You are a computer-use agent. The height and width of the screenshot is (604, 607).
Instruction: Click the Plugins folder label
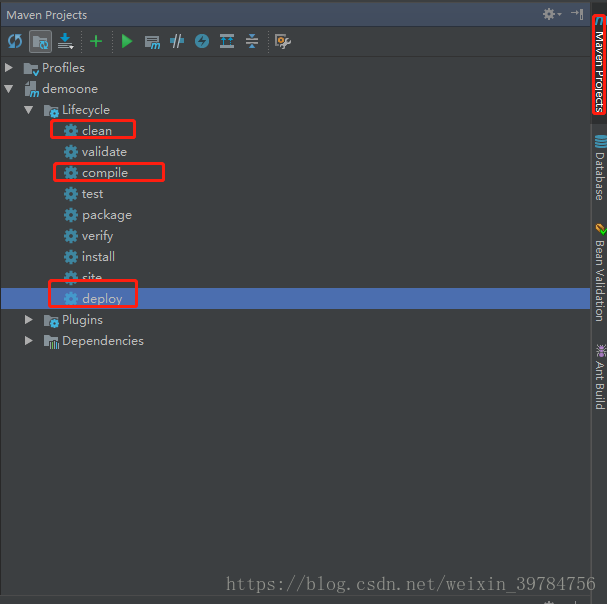pyautogui.click(x=82, y=320)
